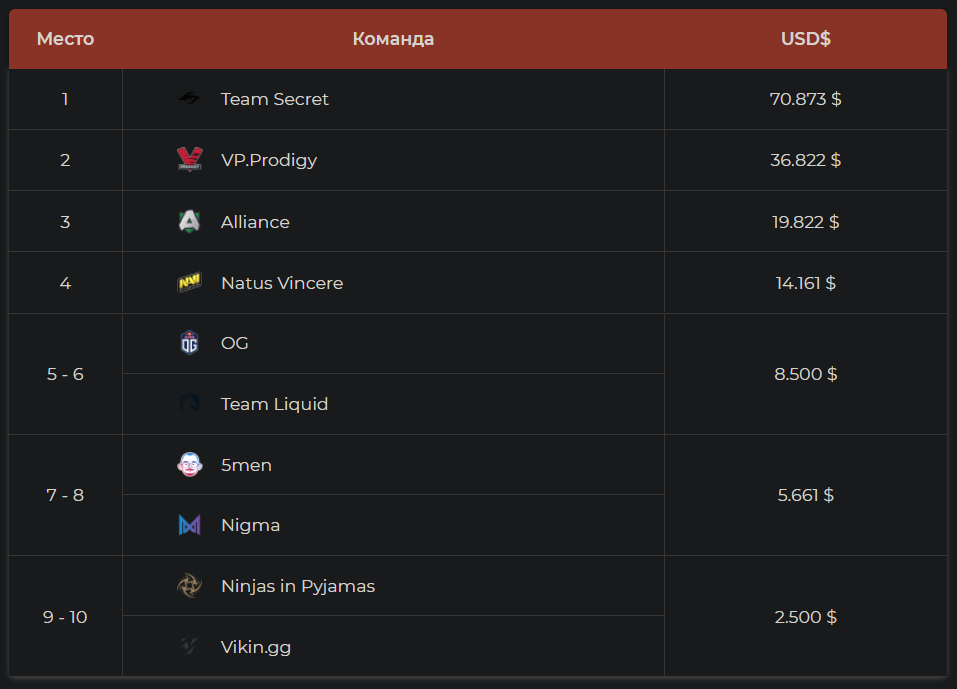
Task: Click the Team Secret logo icon
Action: (x=189, y=99)
